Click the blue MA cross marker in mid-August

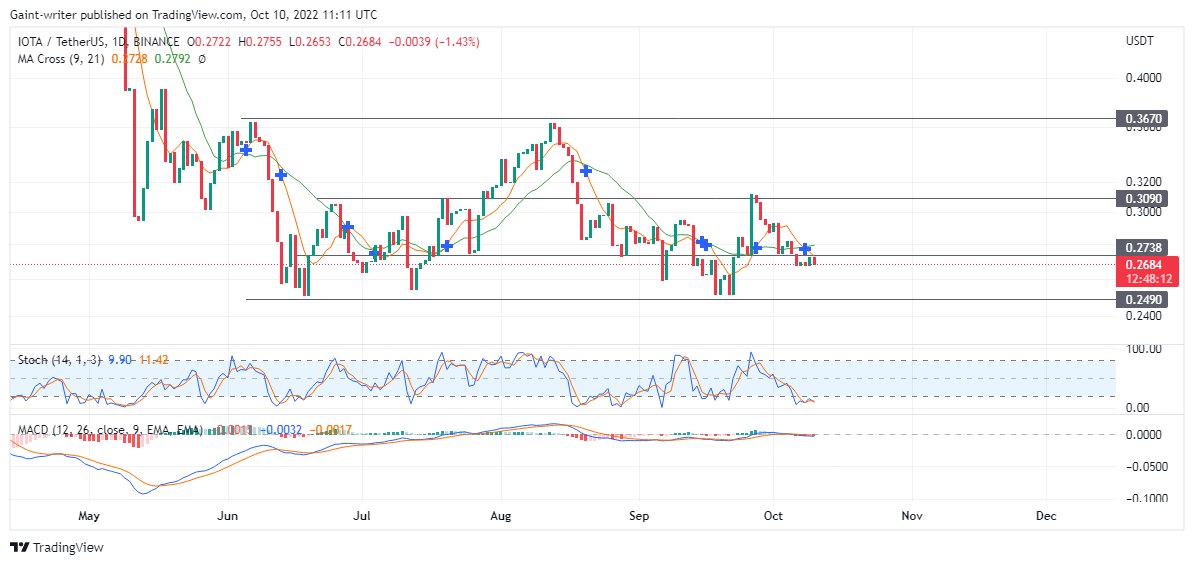tap(586, 171)
